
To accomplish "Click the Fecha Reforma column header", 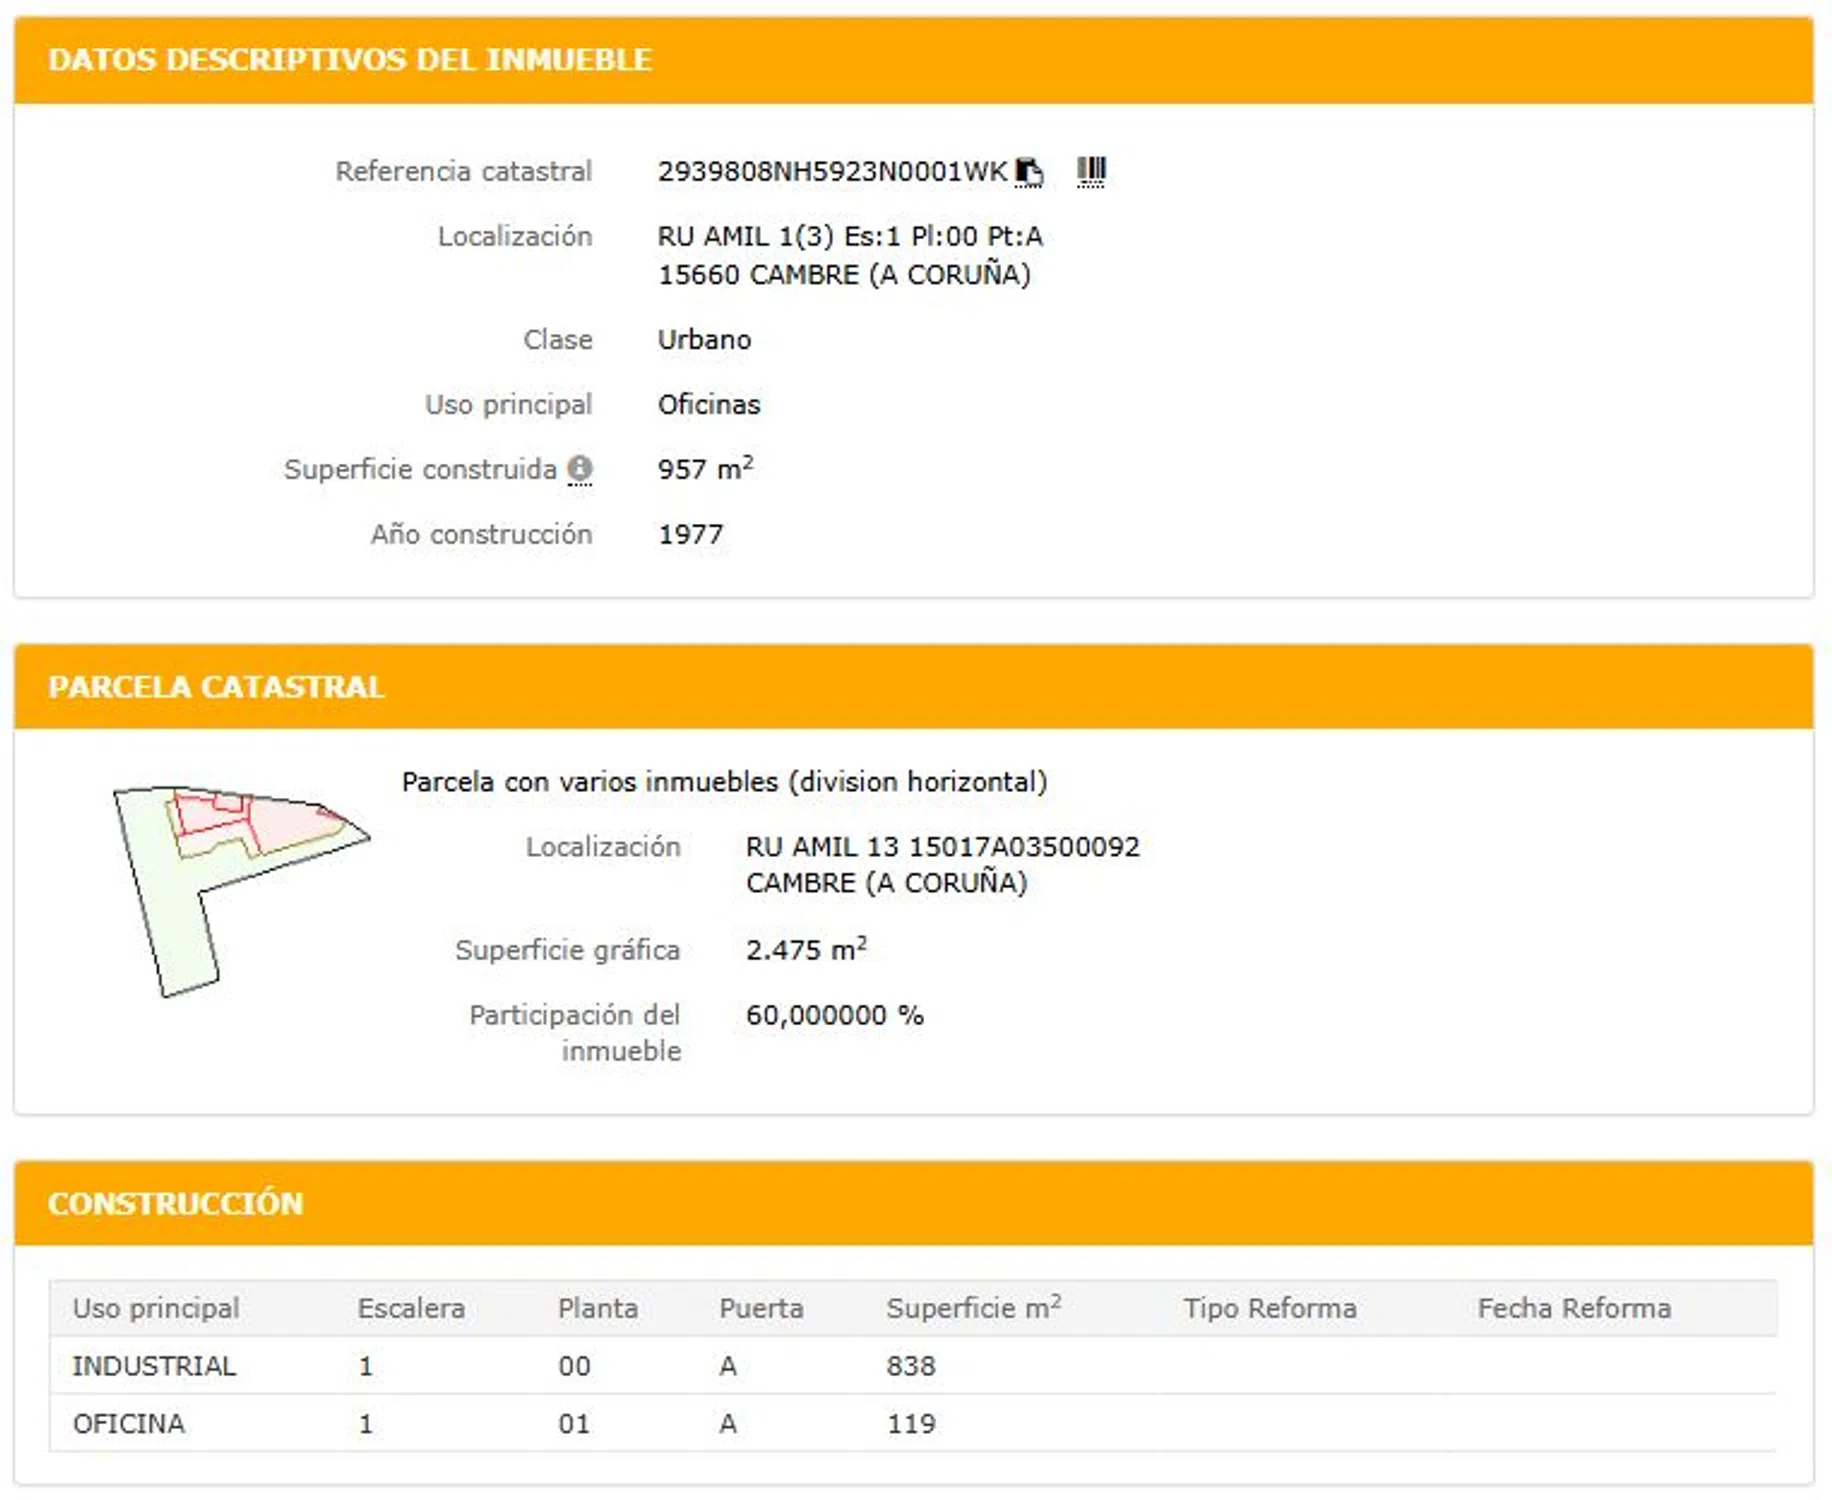I will click(x=1574, y=1308).
